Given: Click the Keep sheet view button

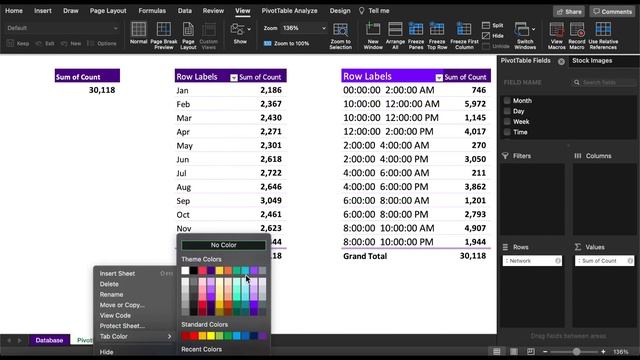Looking at the screenshot, I should pos(18,43).
